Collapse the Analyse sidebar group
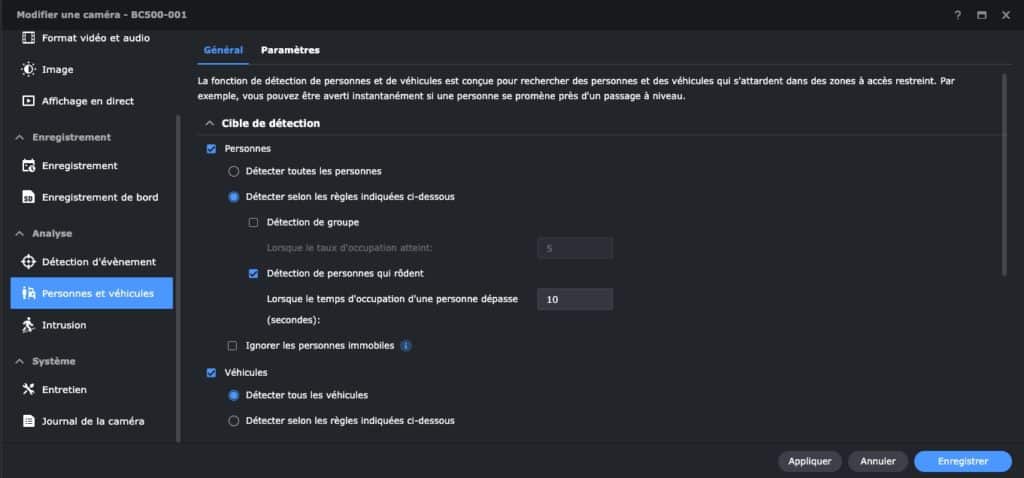 (20, 234)
